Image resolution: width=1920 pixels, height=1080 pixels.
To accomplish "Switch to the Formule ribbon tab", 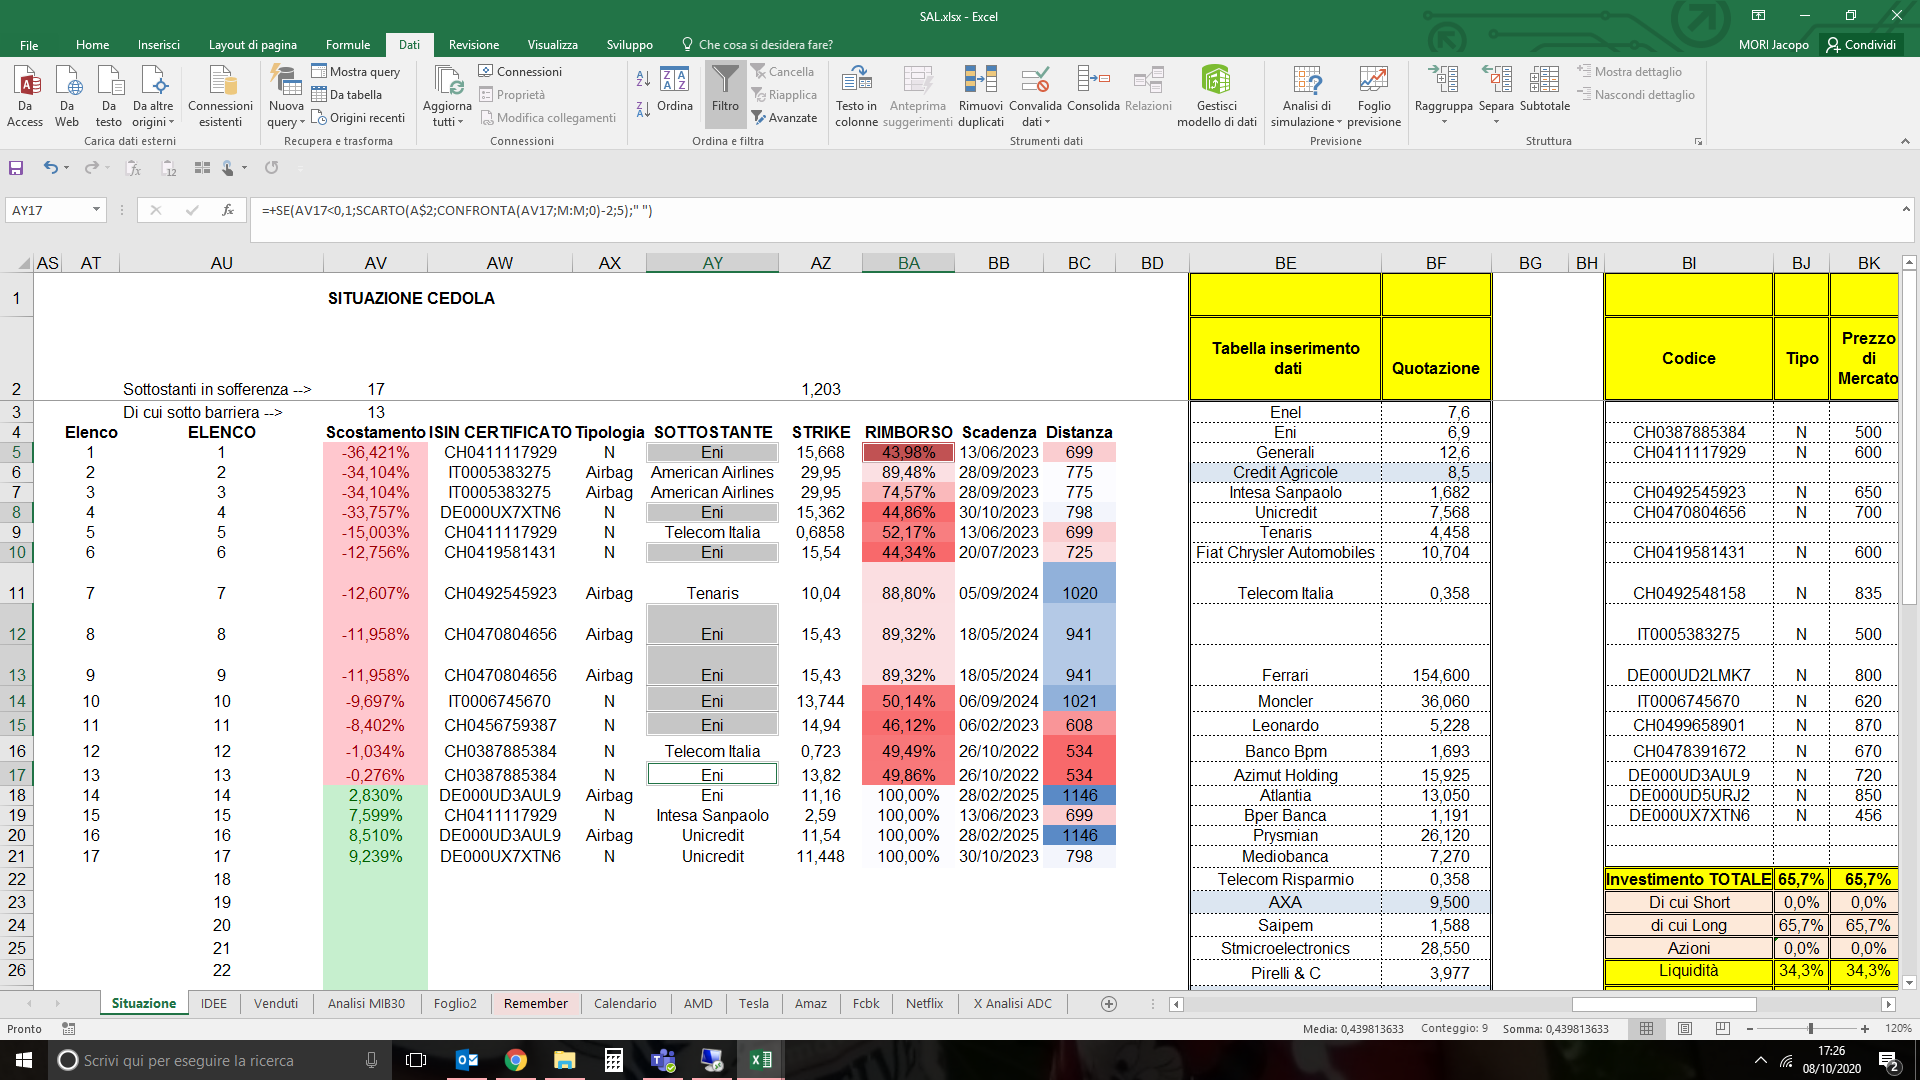I will pos(348,45).
